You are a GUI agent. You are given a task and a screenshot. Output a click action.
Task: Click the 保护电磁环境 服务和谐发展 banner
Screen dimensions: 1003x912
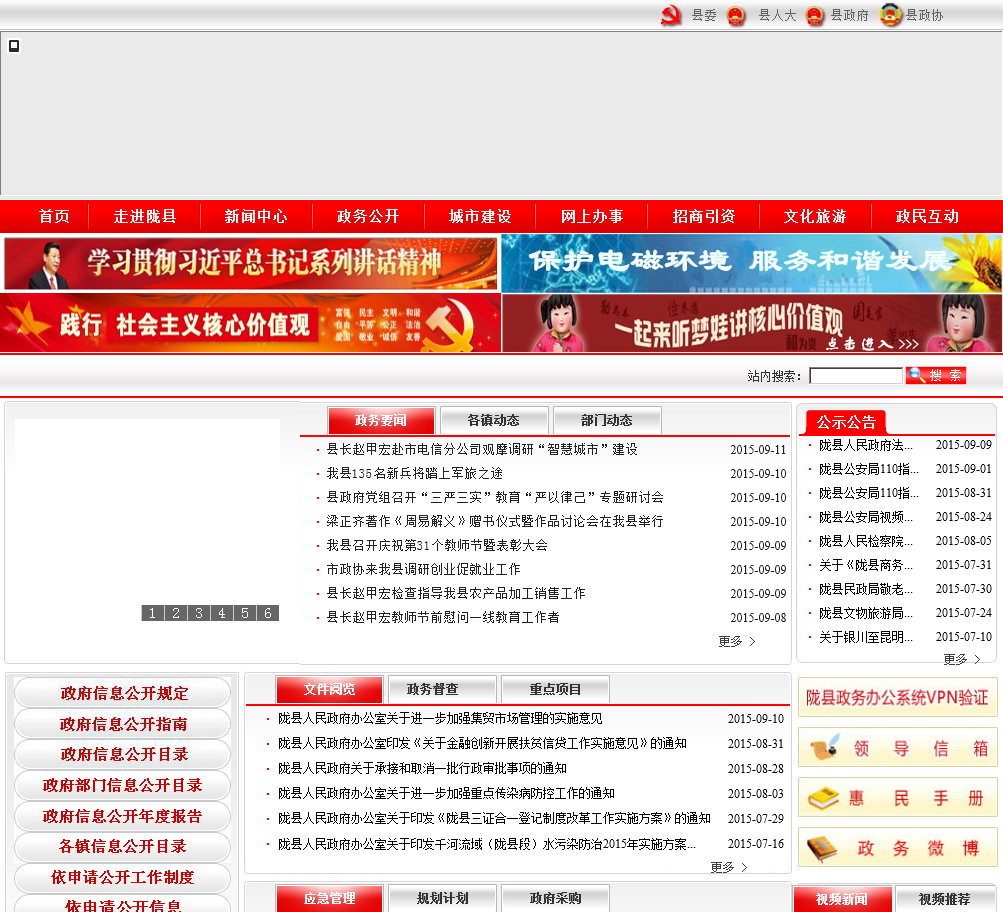coord(752,263)
